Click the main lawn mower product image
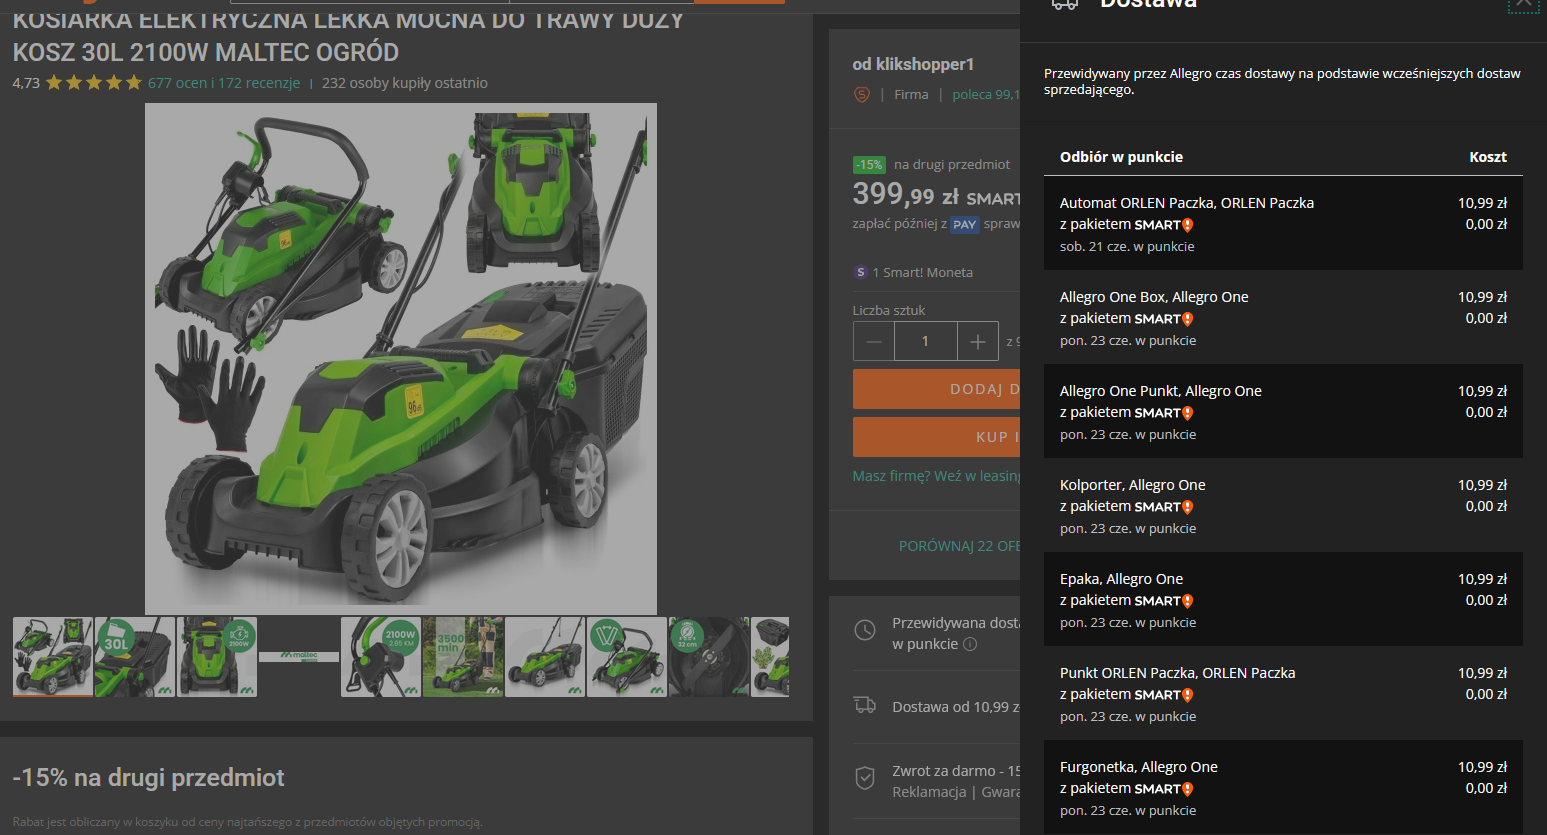Screen dimensions: 1547x835 401,359
